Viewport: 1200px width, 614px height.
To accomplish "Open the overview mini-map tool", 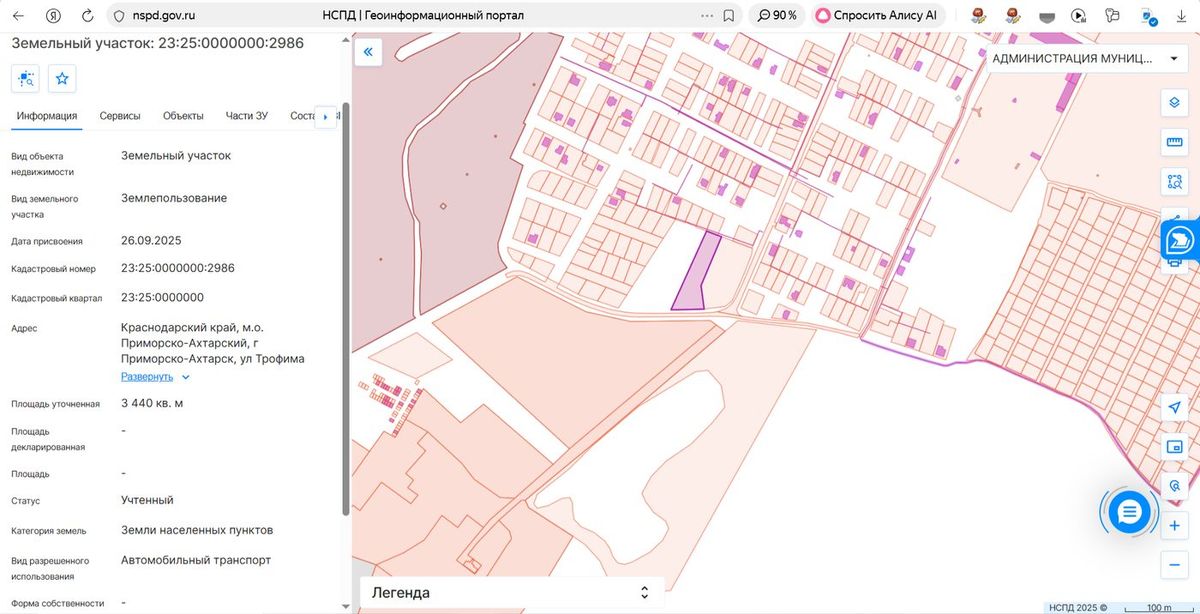I will [1174, 447].
